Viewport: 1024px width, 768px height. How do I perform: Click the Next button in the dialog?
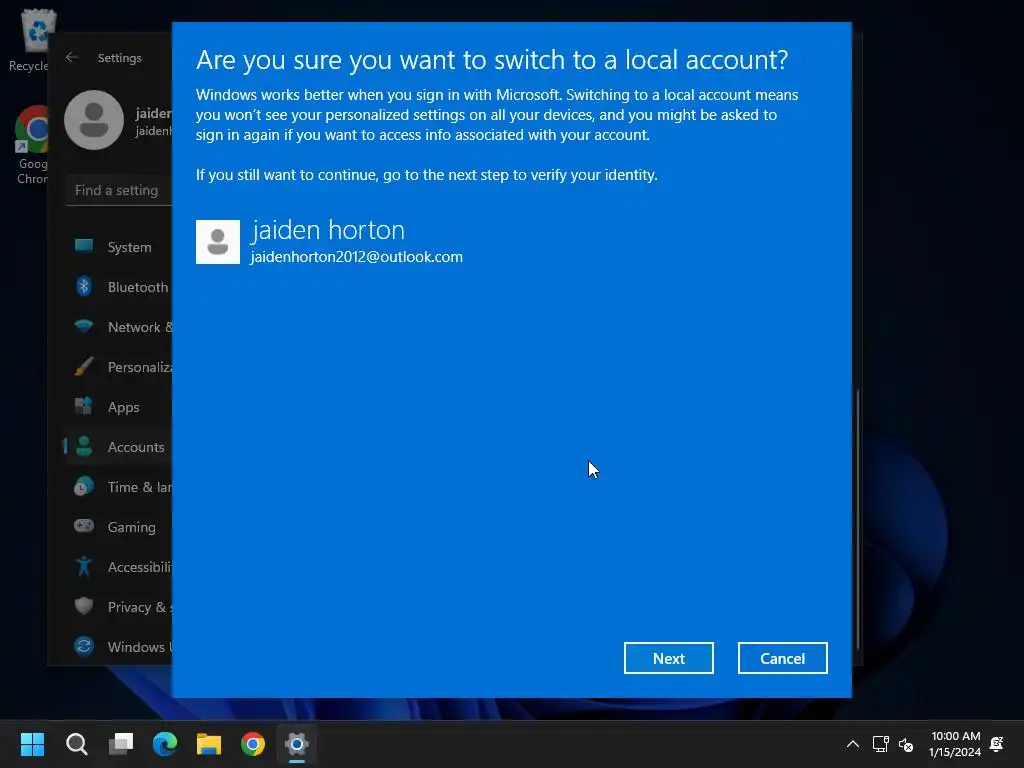point(668,658)
